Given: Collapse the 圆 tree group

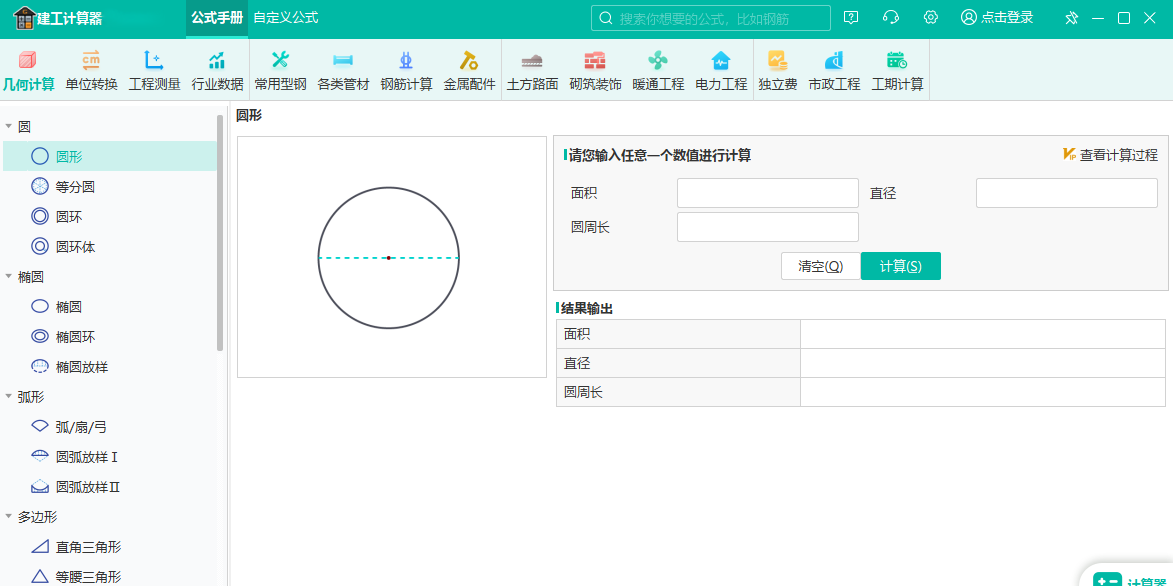Looking at the screenshot, I should (8, 126).
